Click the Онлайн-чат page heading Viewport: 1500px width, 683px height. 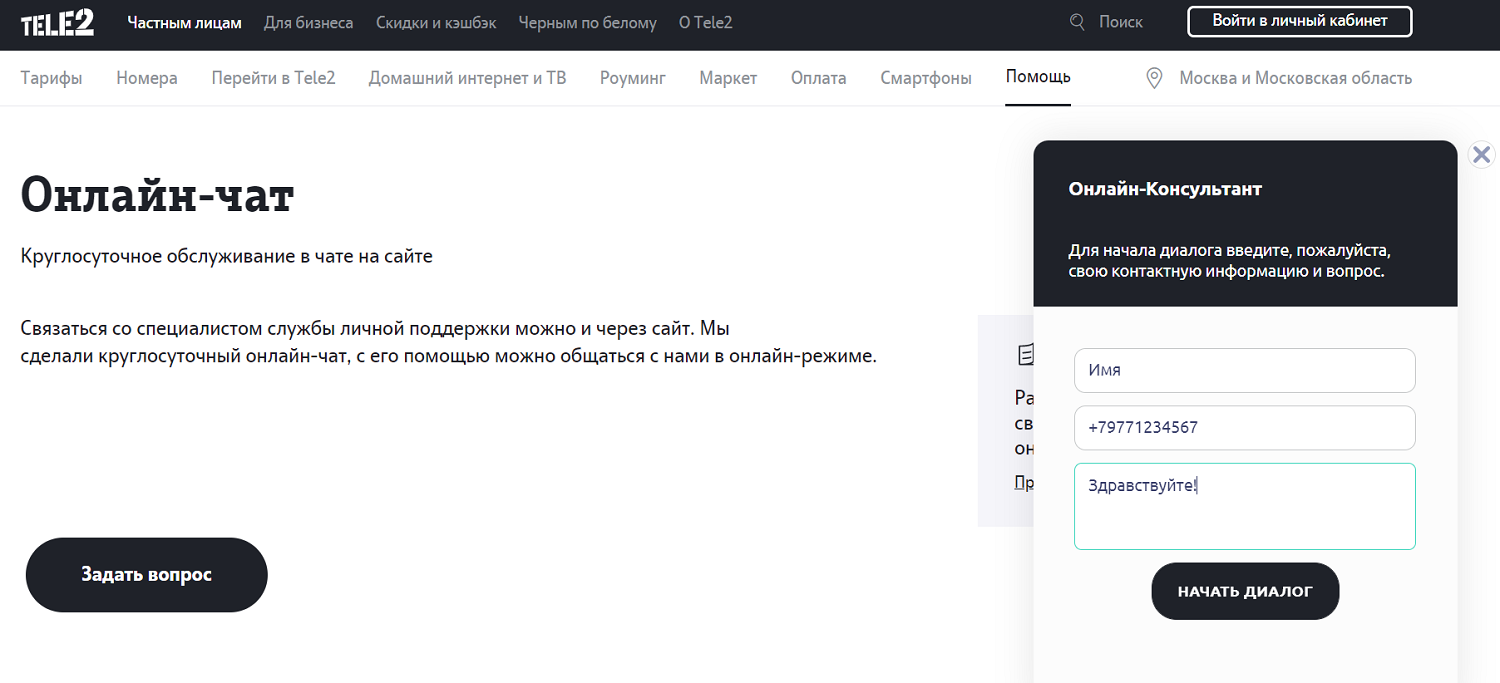(x=157, y=195)
